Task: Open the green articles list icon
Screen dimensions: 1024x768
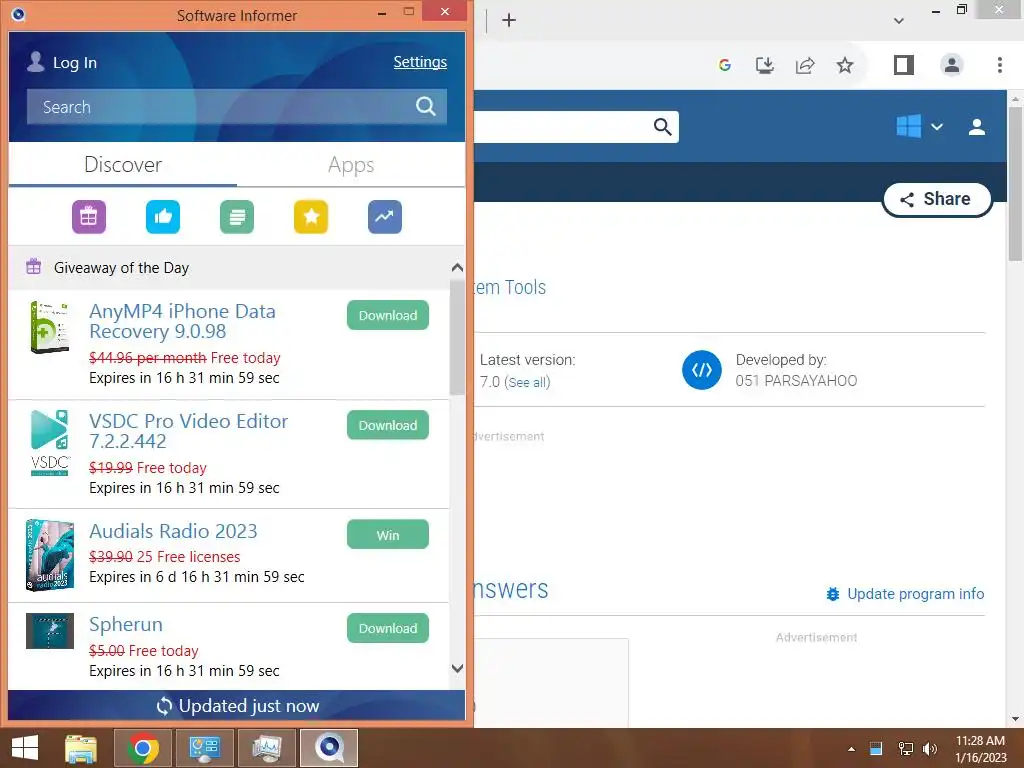Action: [x=237, y=217]
